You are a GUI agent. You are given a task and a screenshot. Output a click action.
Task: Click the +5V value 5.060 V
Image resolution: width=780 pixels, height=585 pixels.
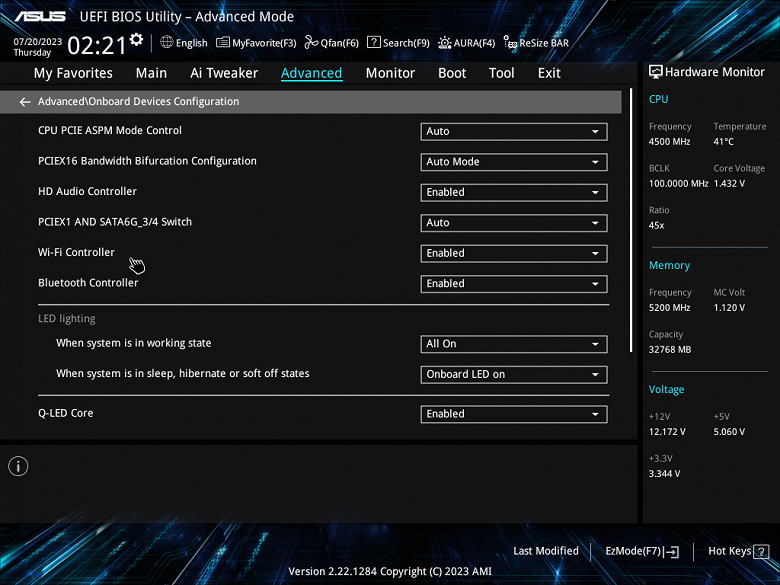pyautogui.click(x=729, y=432)
